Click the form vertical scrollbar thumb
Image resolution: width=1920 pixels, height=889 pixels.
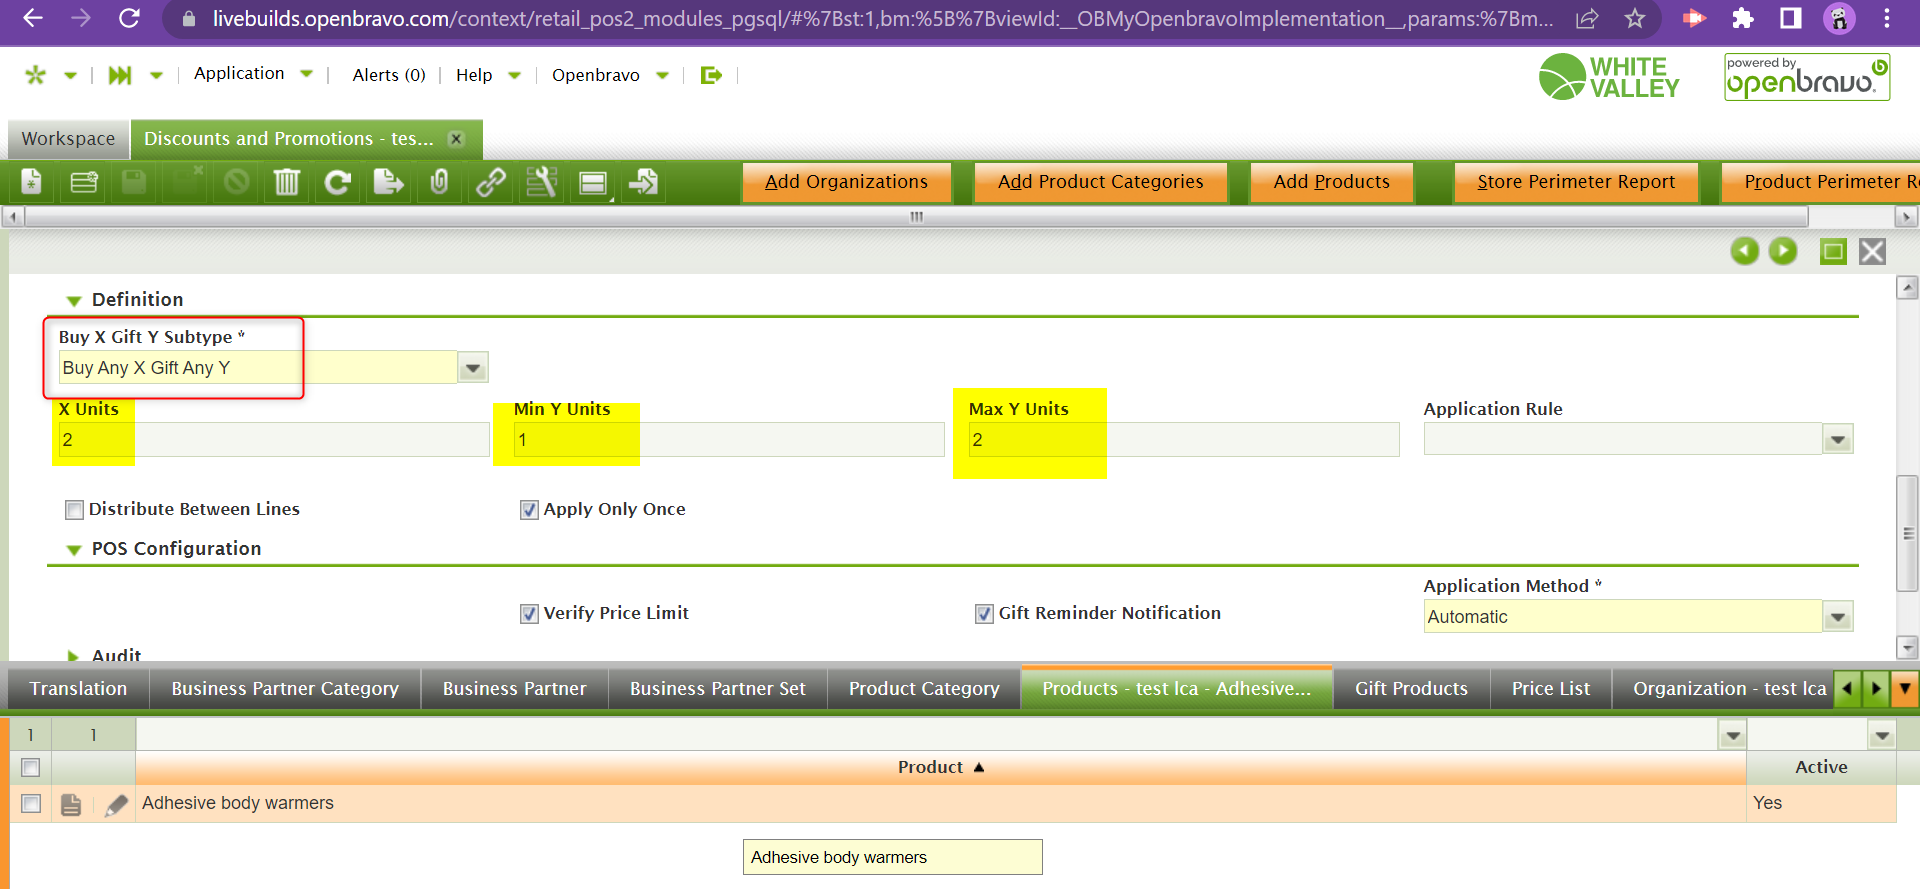(1908, 534)
